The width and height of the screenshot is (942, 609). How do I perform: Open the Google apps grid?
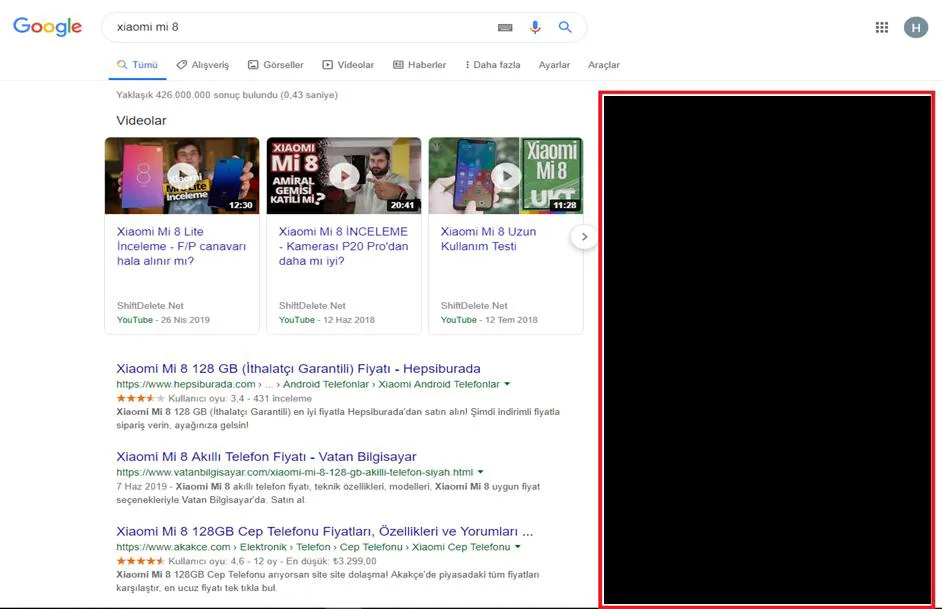[x=881, y=27]
